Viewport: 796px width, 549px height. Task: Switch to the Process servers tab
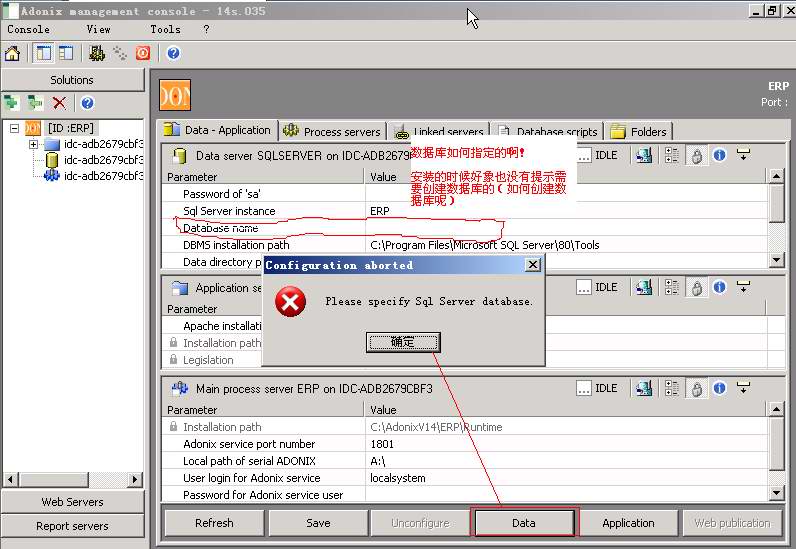tap(332, 131)
